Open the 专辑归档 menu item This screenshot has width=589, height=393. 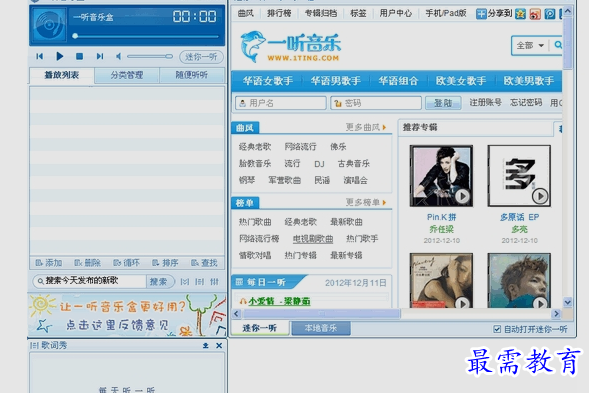[x=321, y=14]
